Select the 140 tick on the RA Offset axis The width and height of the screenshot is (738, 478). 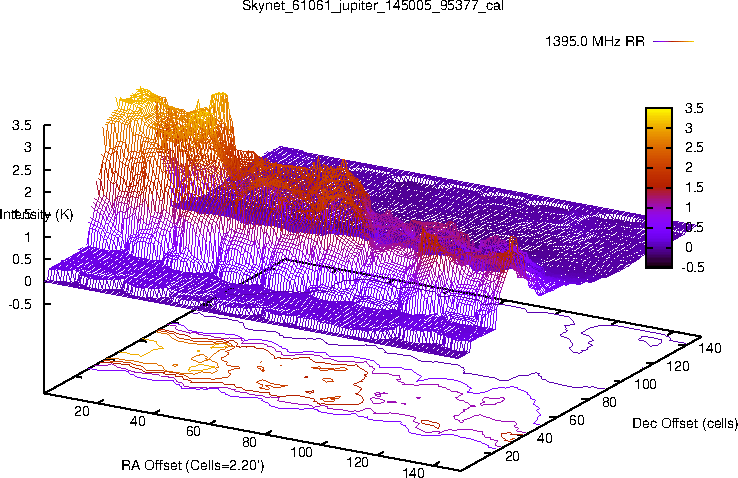[413, 472]
